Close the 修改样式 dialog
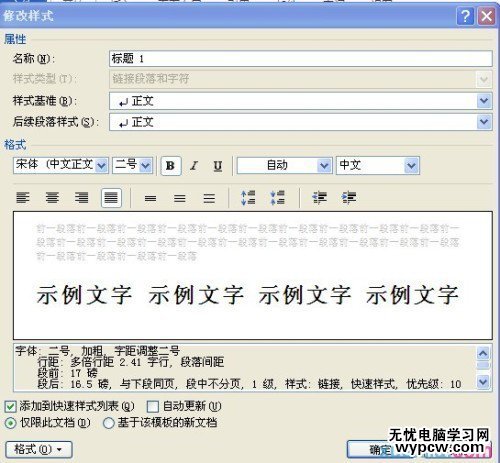This screenshot has height=463, width=500. [x=486, y=16]
